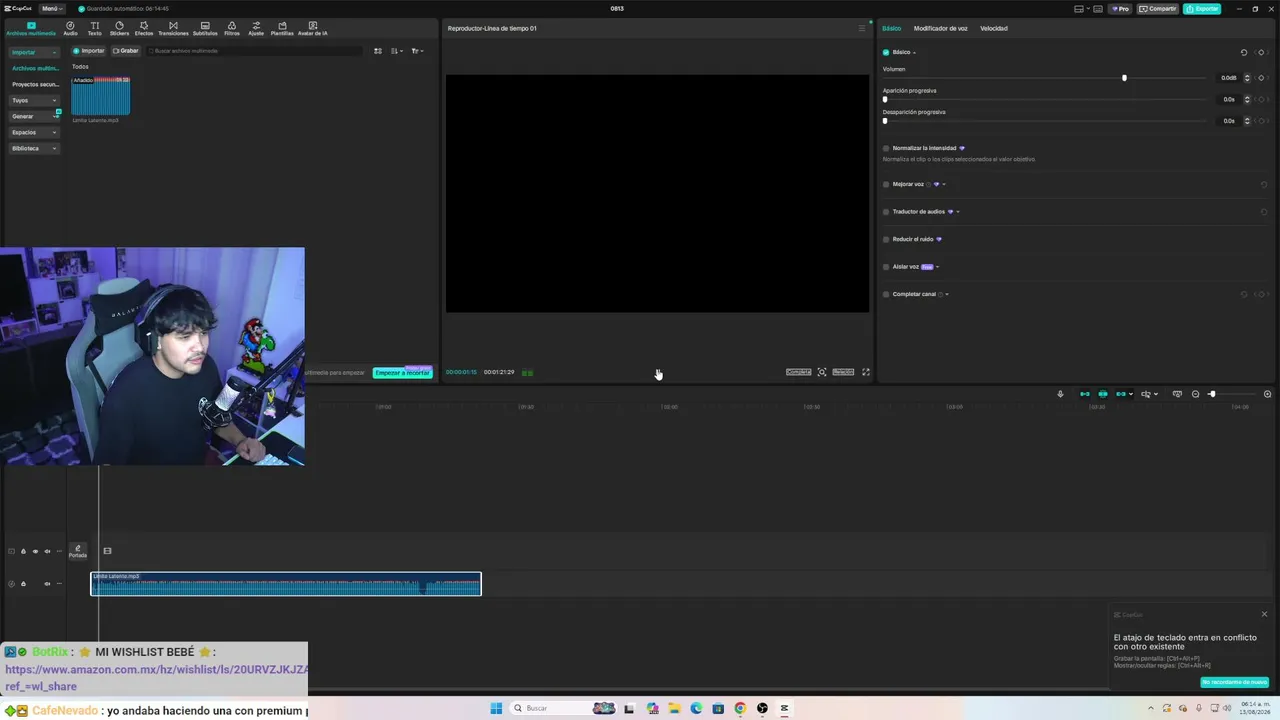Open the Menú dropdown
The image size is (1280, 720).
(50, 9)
